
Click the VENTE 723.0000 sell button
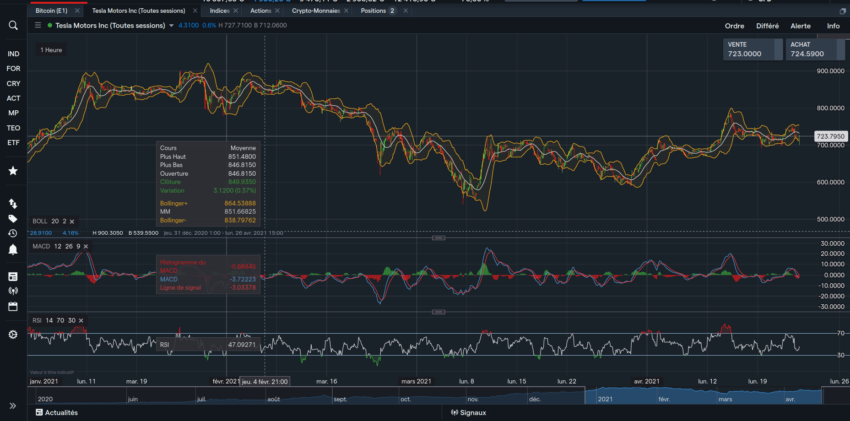752,49
